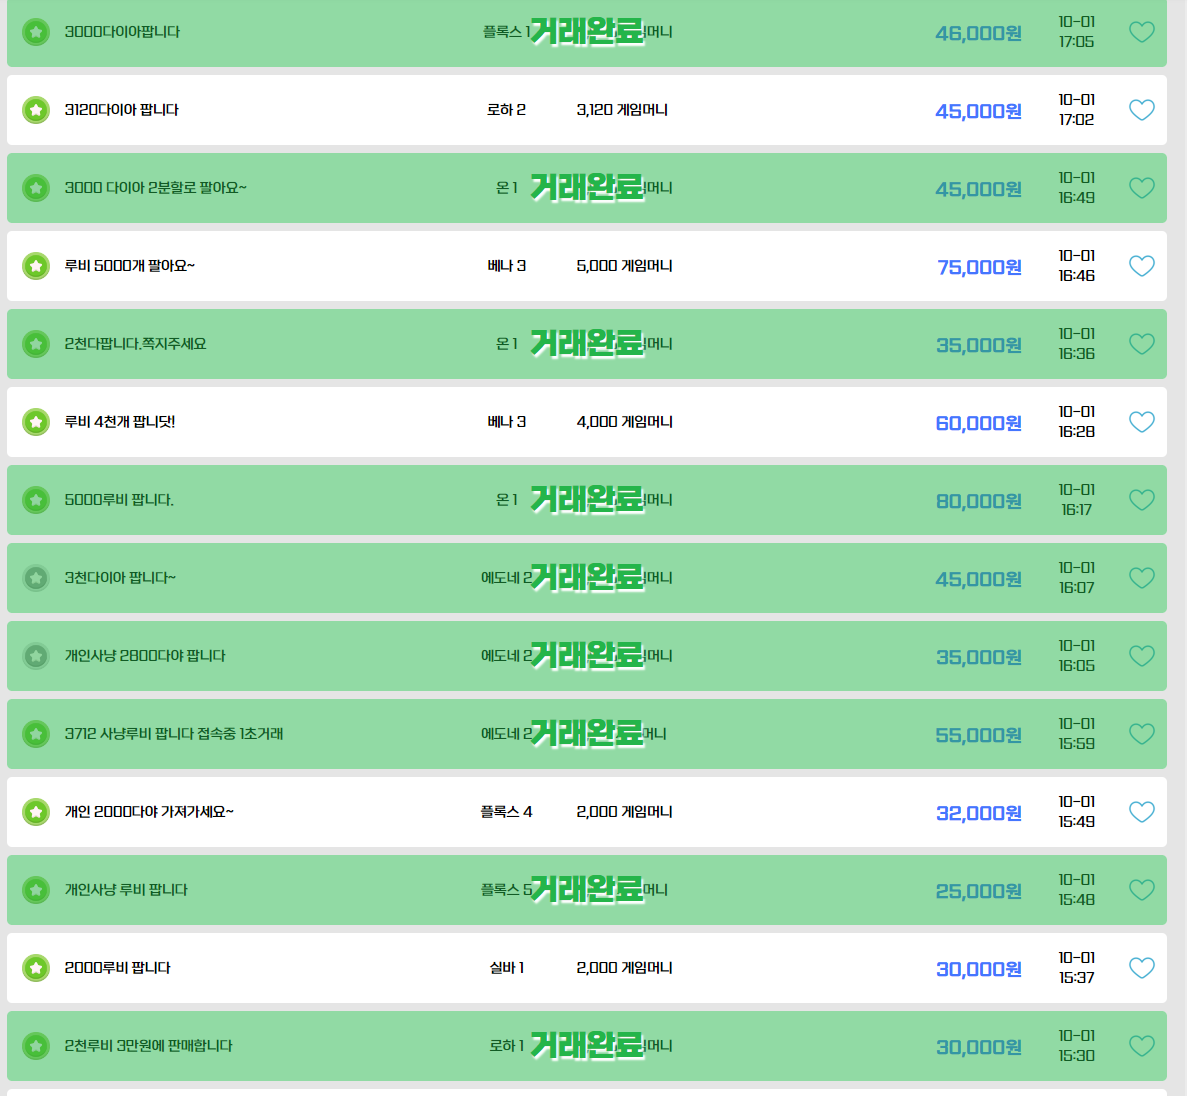Screen dimensions: 1188x1096
Task: Click the 실바 1 server label
Action: (506, 968)
